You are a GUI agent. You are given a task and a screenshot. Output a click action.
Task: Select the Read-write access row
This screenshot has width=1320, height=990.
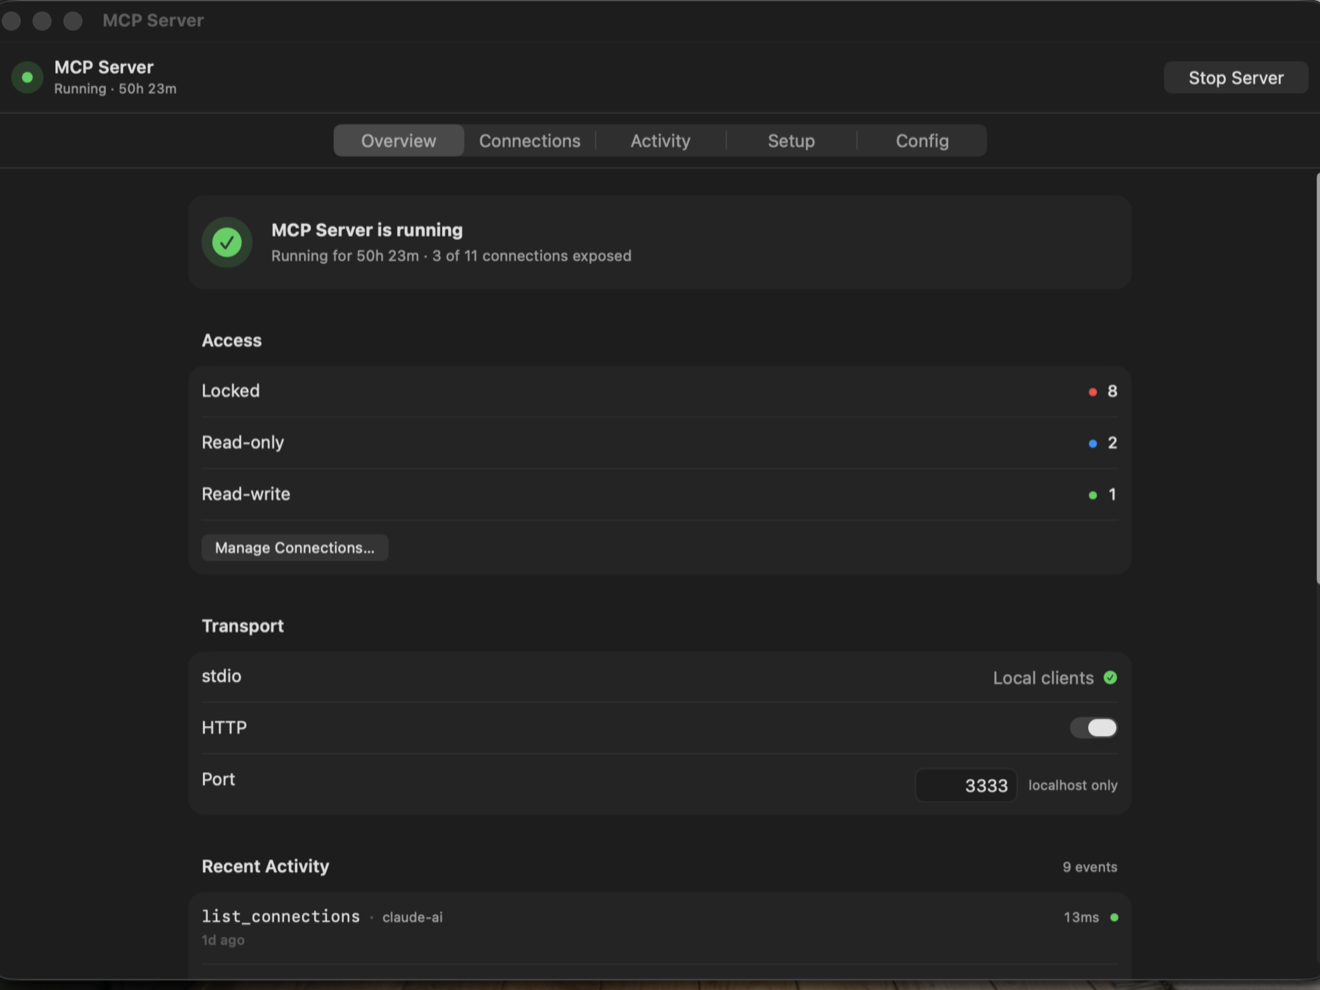click(660, 494)
